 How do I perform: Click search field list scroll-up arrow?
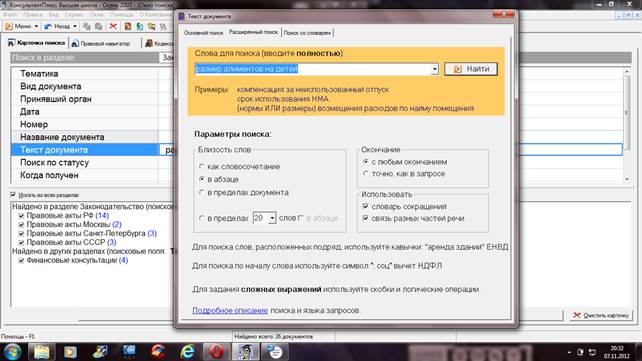click(627, 72)
